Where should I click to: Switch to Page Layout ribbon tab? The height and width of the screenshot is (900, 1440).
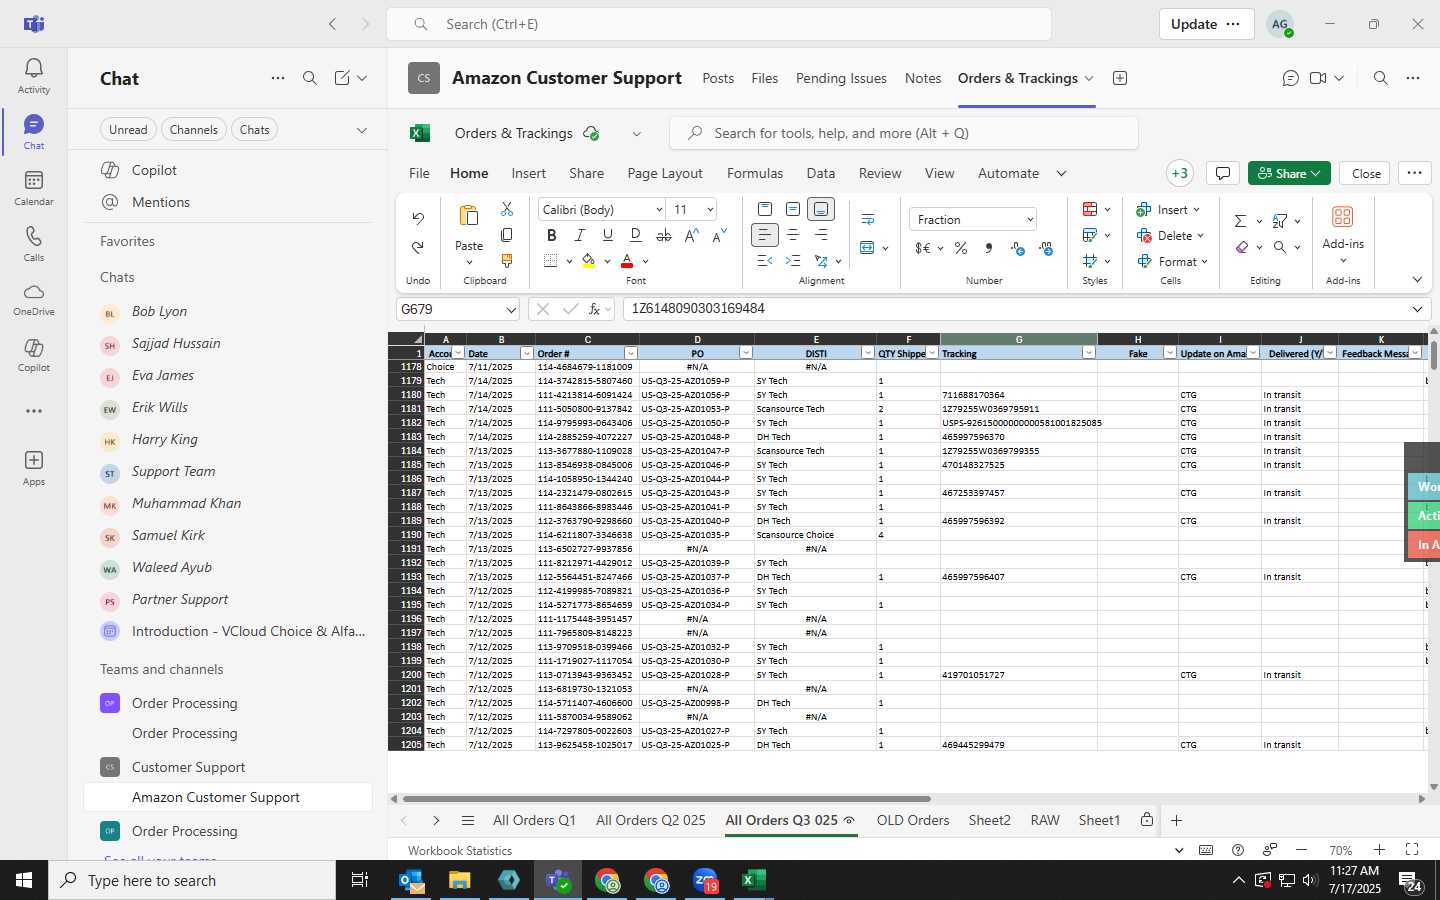(x=665, y=173)
